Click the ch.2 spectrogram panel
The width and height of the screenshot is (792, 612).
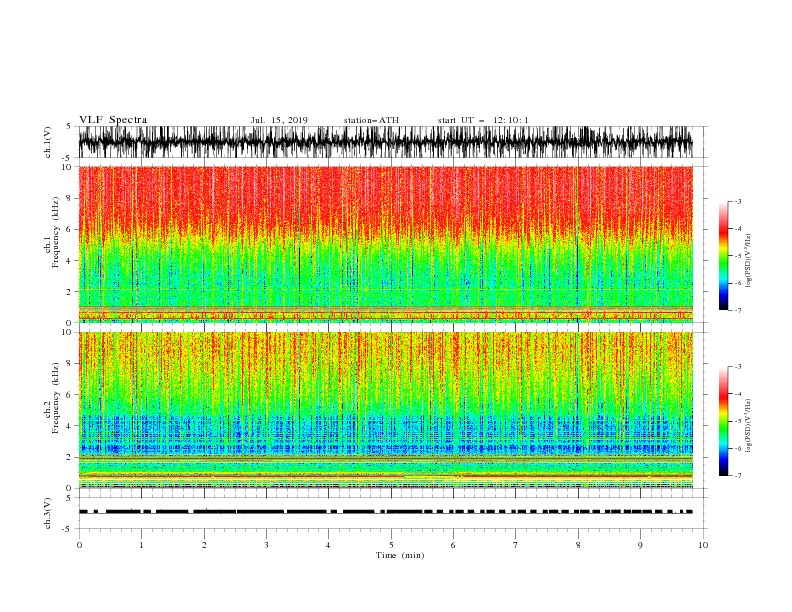point(385,410)
